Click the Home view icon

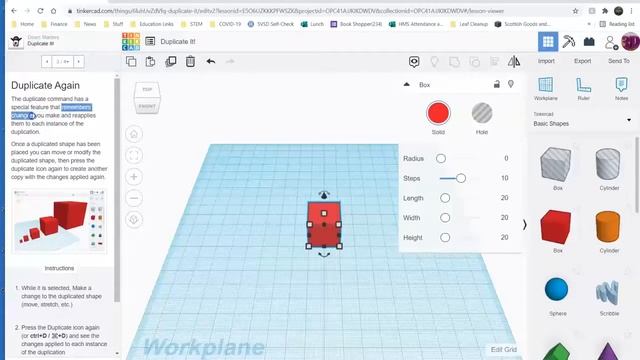pyautogui.click(x=134, y=134)
